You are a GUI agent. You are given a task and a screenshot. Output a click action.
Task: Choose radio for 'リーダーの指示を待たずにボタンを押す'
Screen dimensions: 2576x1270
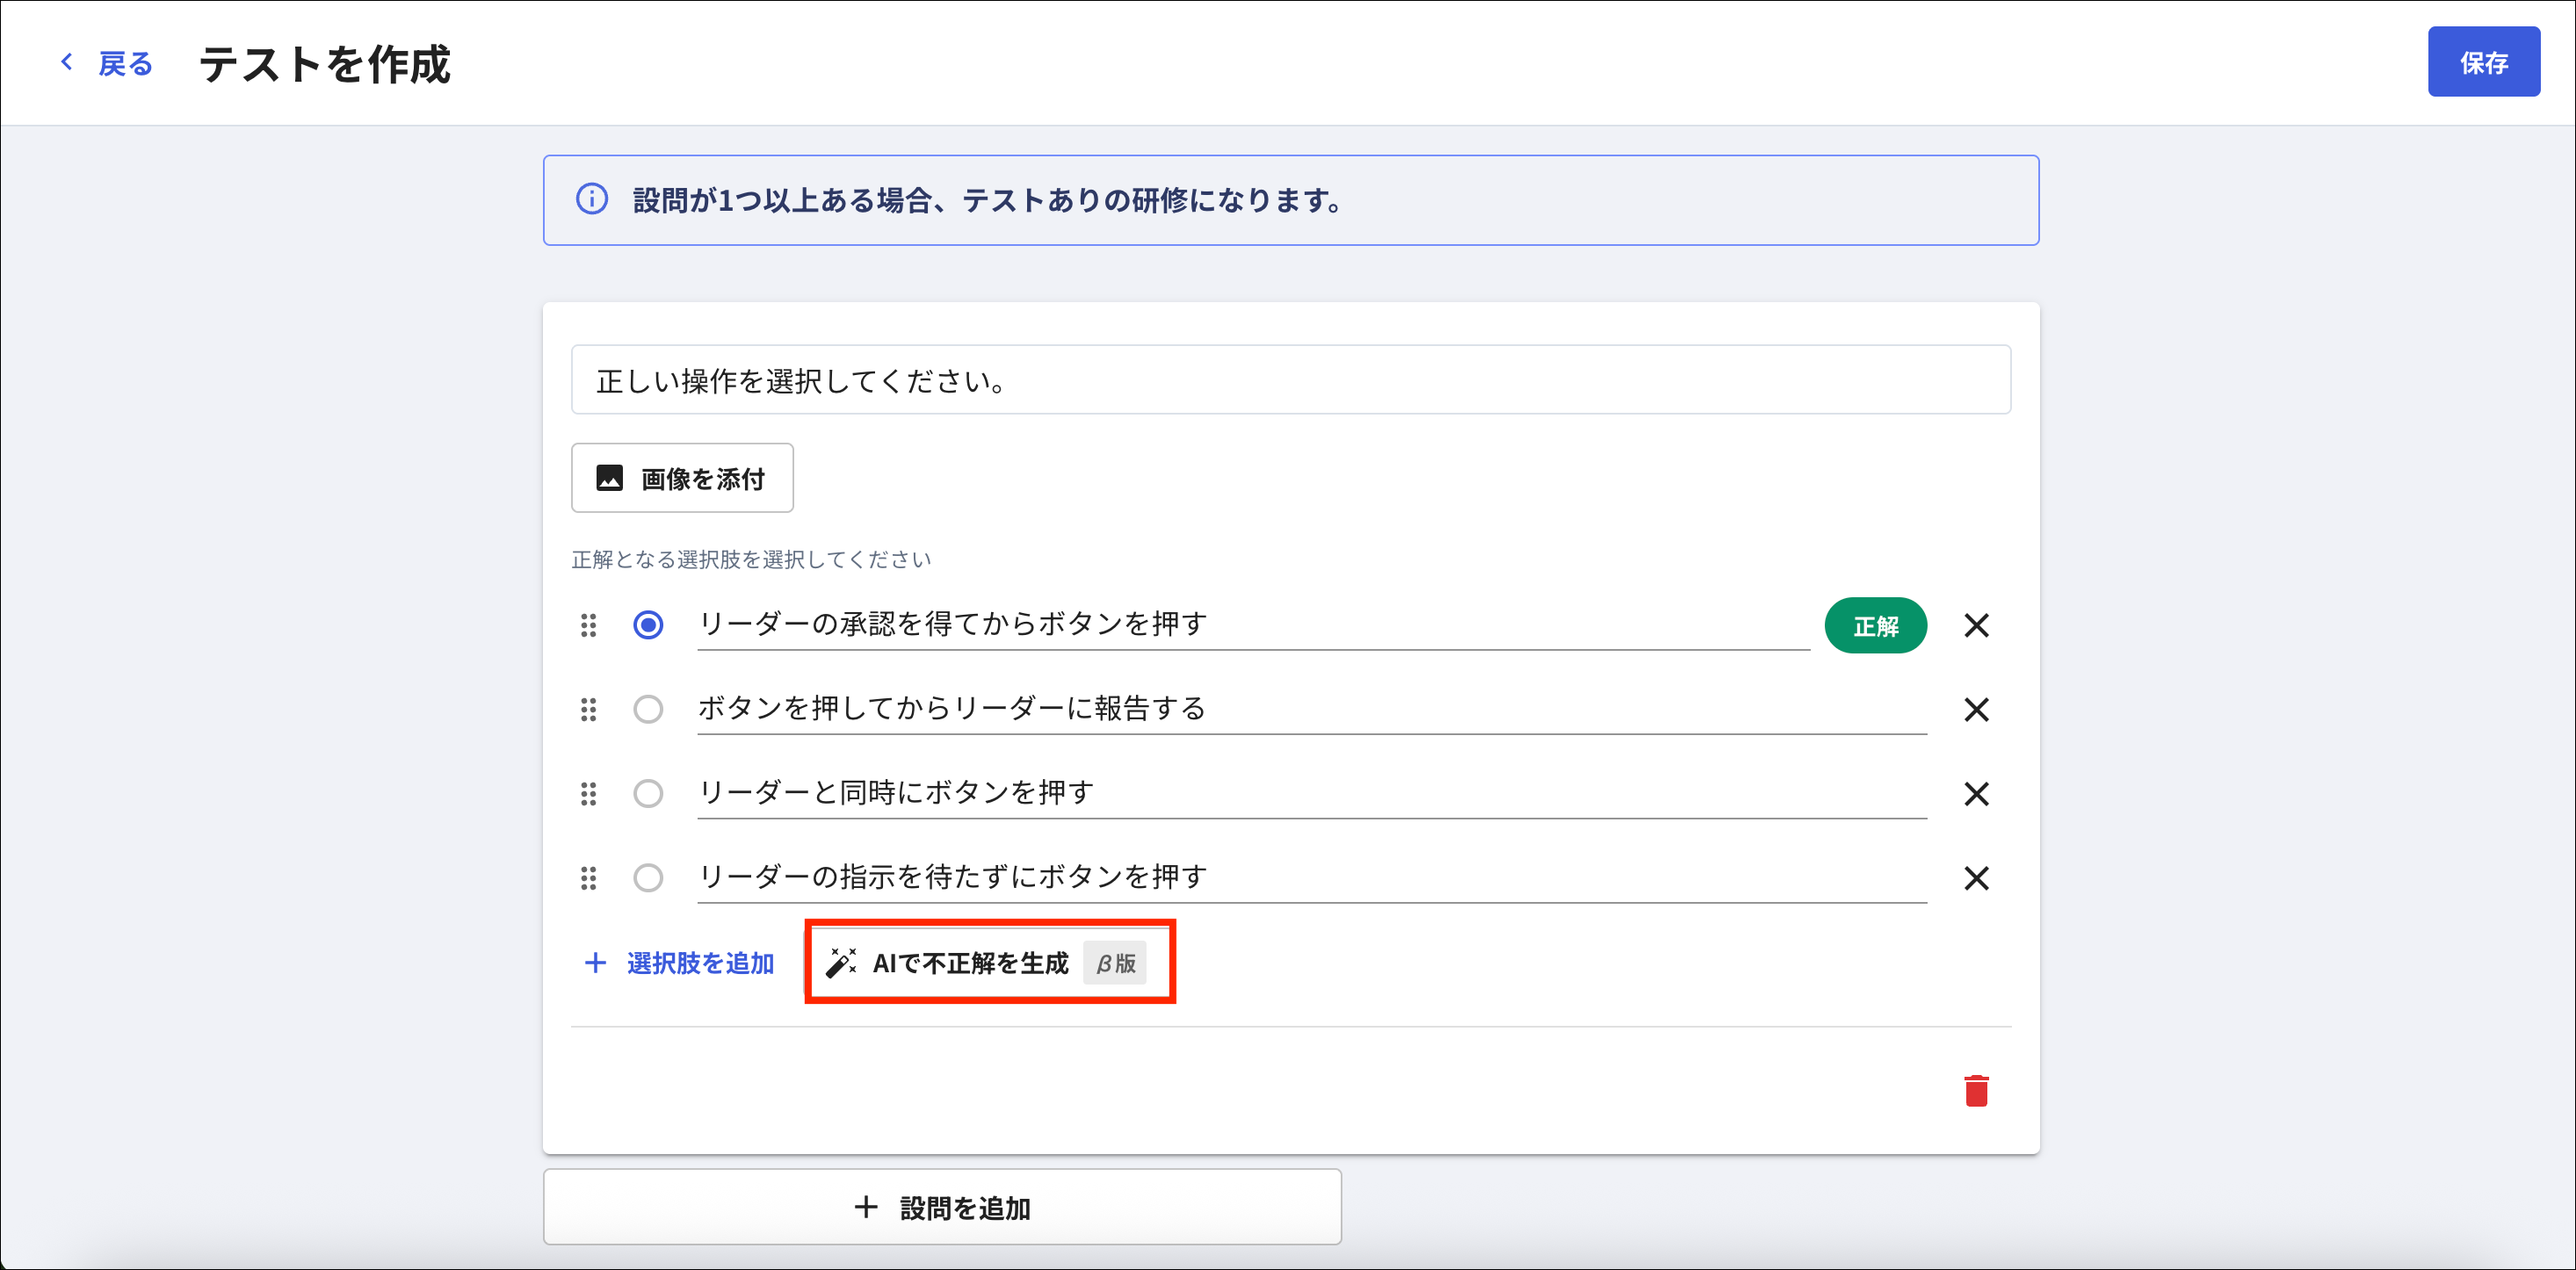click(x=648, y=878)
